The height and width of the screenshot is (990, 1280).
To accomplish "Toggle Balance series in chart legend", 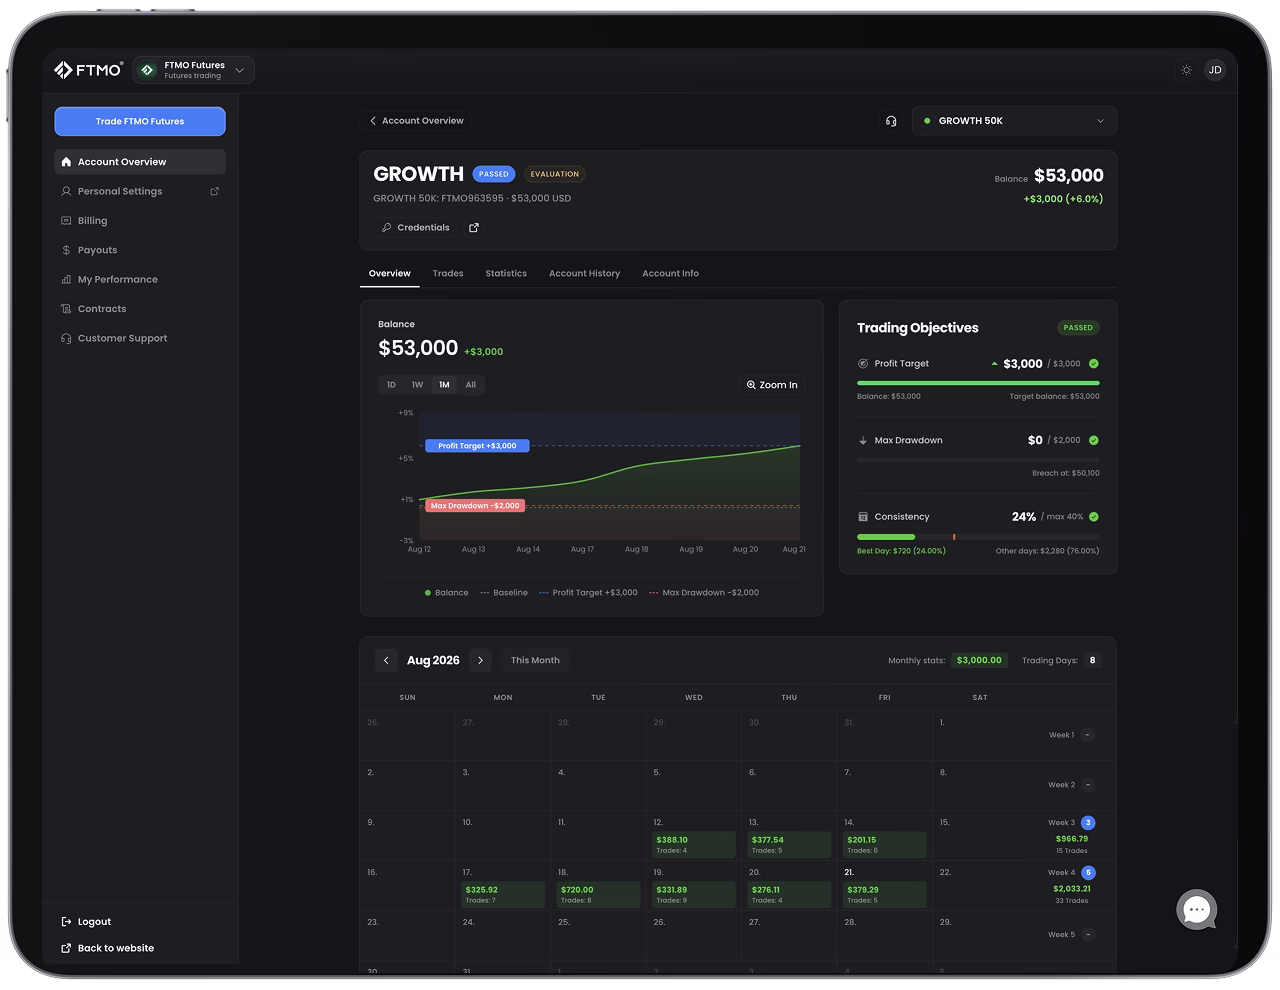I will tap(446, 593).
